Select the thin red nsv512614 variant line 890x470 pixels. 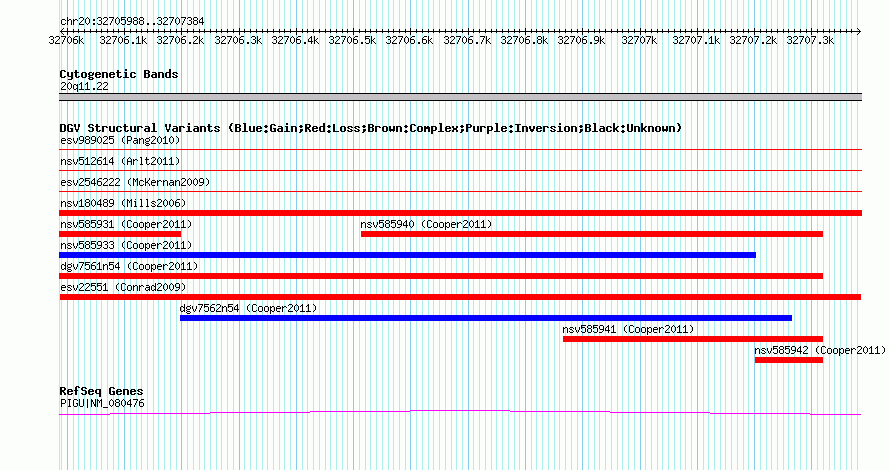pos(460,170)
